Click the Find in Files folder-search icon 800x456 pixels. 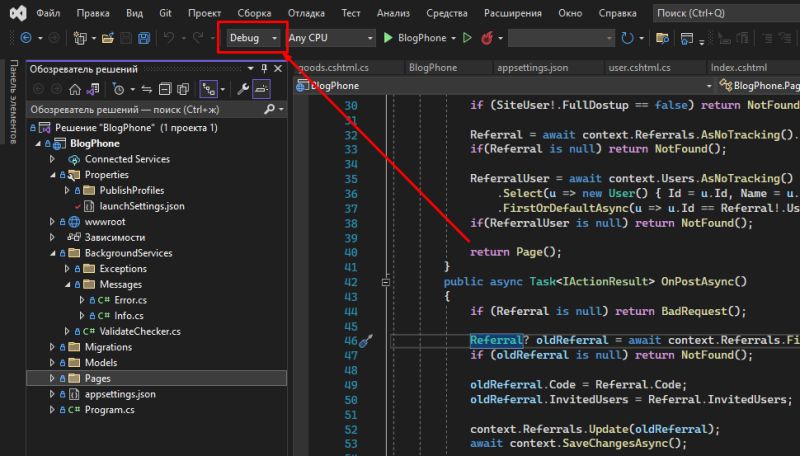click(662, 38)
